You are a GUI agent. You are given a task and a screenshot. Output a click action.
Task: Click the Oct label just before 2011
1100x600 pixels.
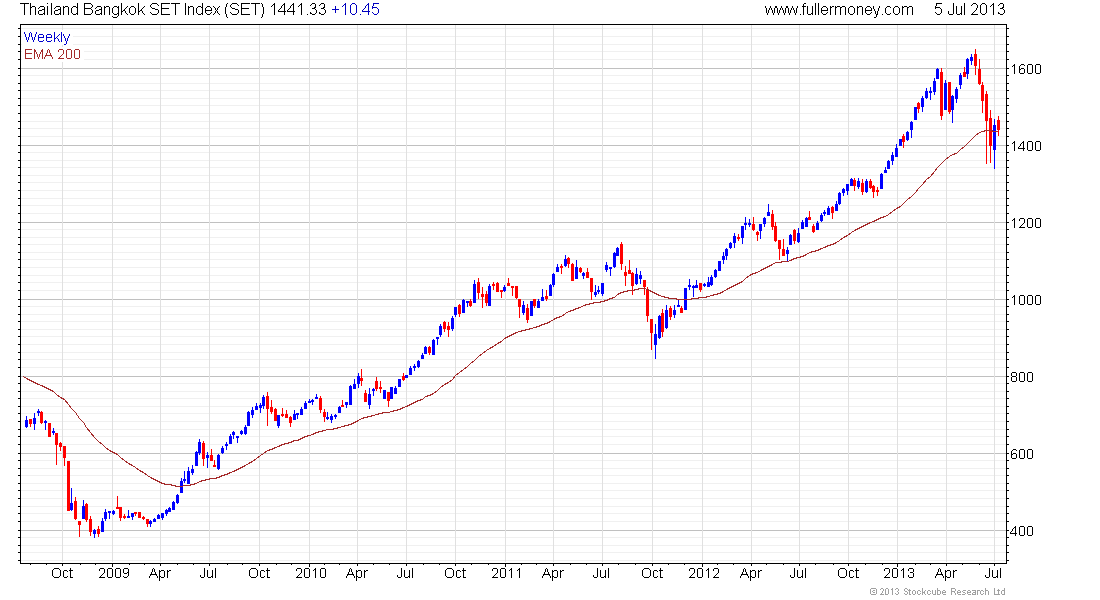(x=455, y=573)
